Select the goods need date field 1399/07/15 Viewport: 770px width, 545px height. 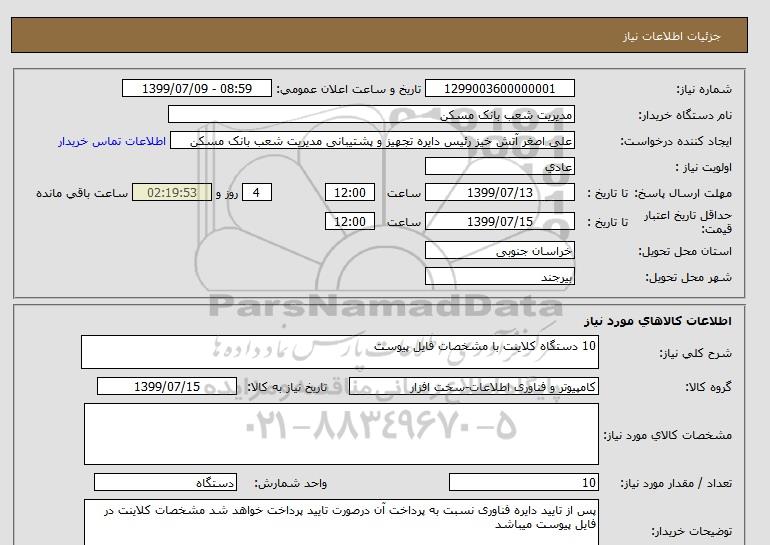167,386
